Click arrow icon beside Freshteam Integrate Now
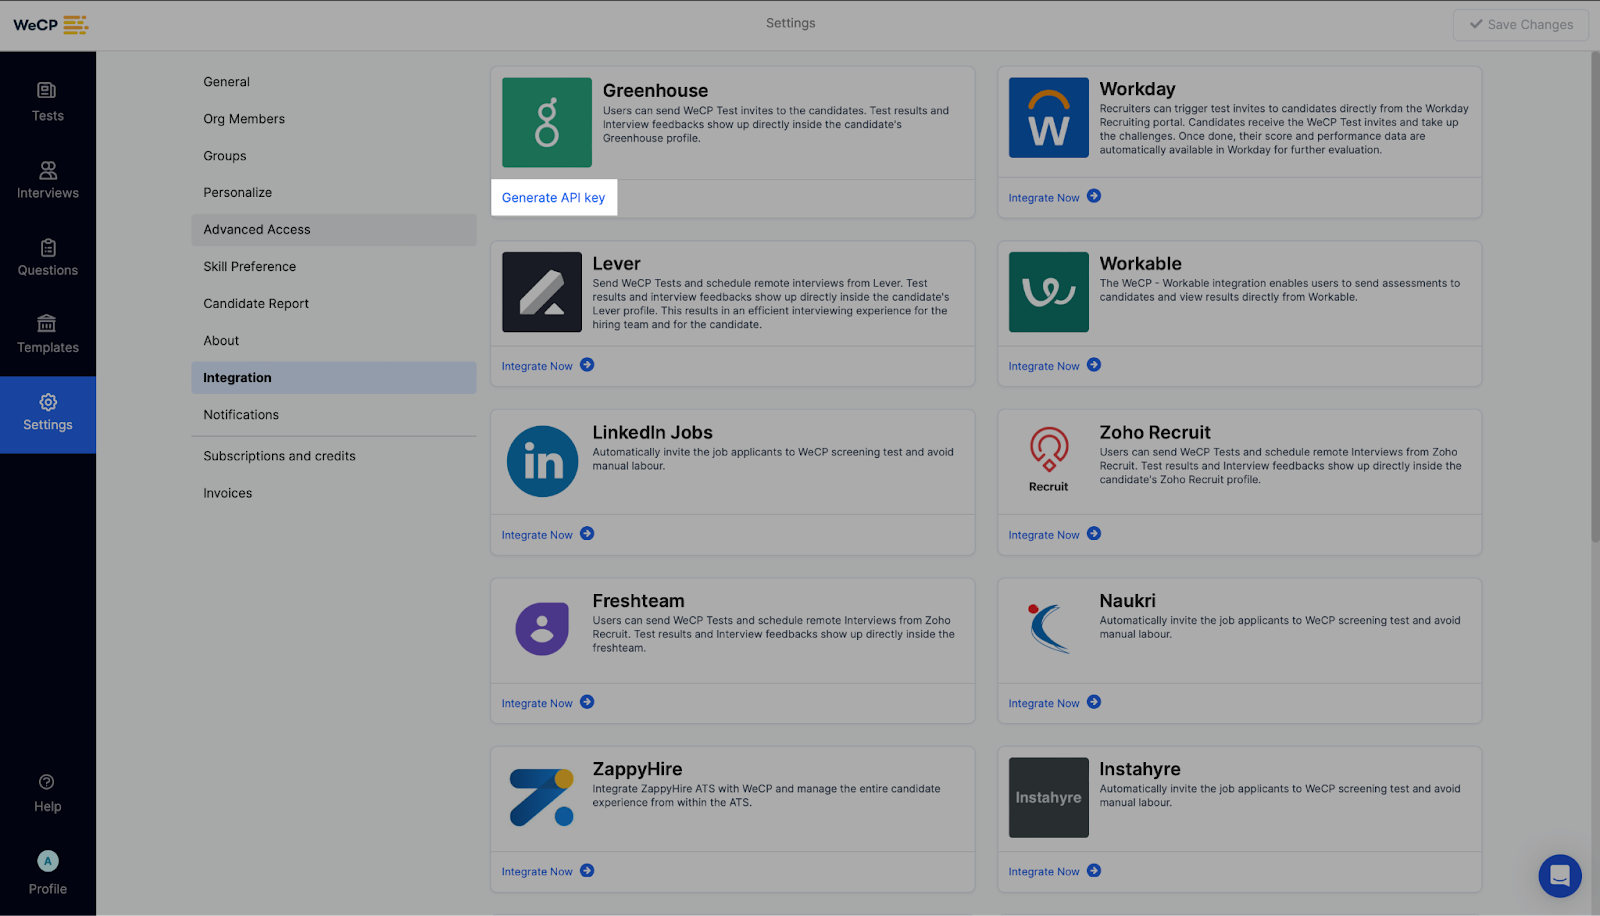The image size is (1600, 916). [587, 702]
